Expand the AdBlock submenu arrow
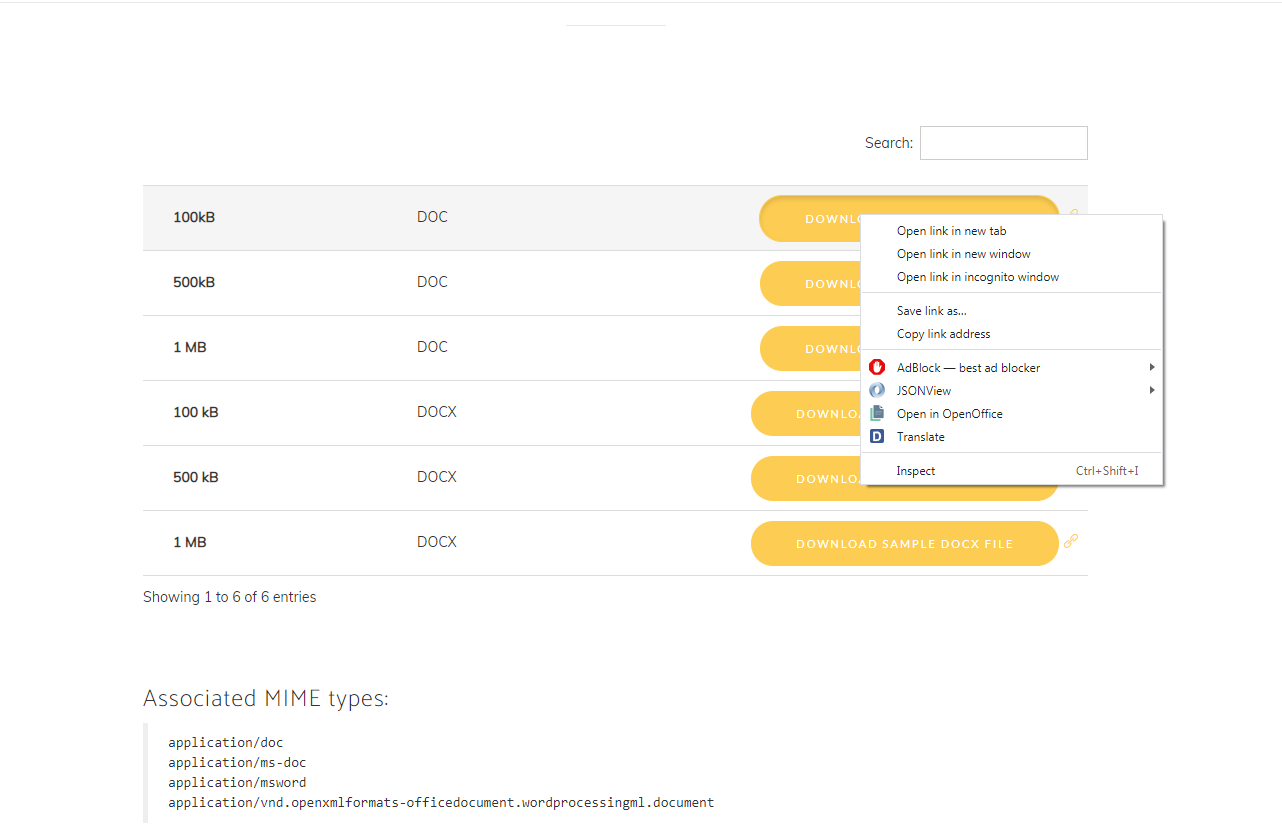Screen dimensions: 1282x837 (1152, 368)
